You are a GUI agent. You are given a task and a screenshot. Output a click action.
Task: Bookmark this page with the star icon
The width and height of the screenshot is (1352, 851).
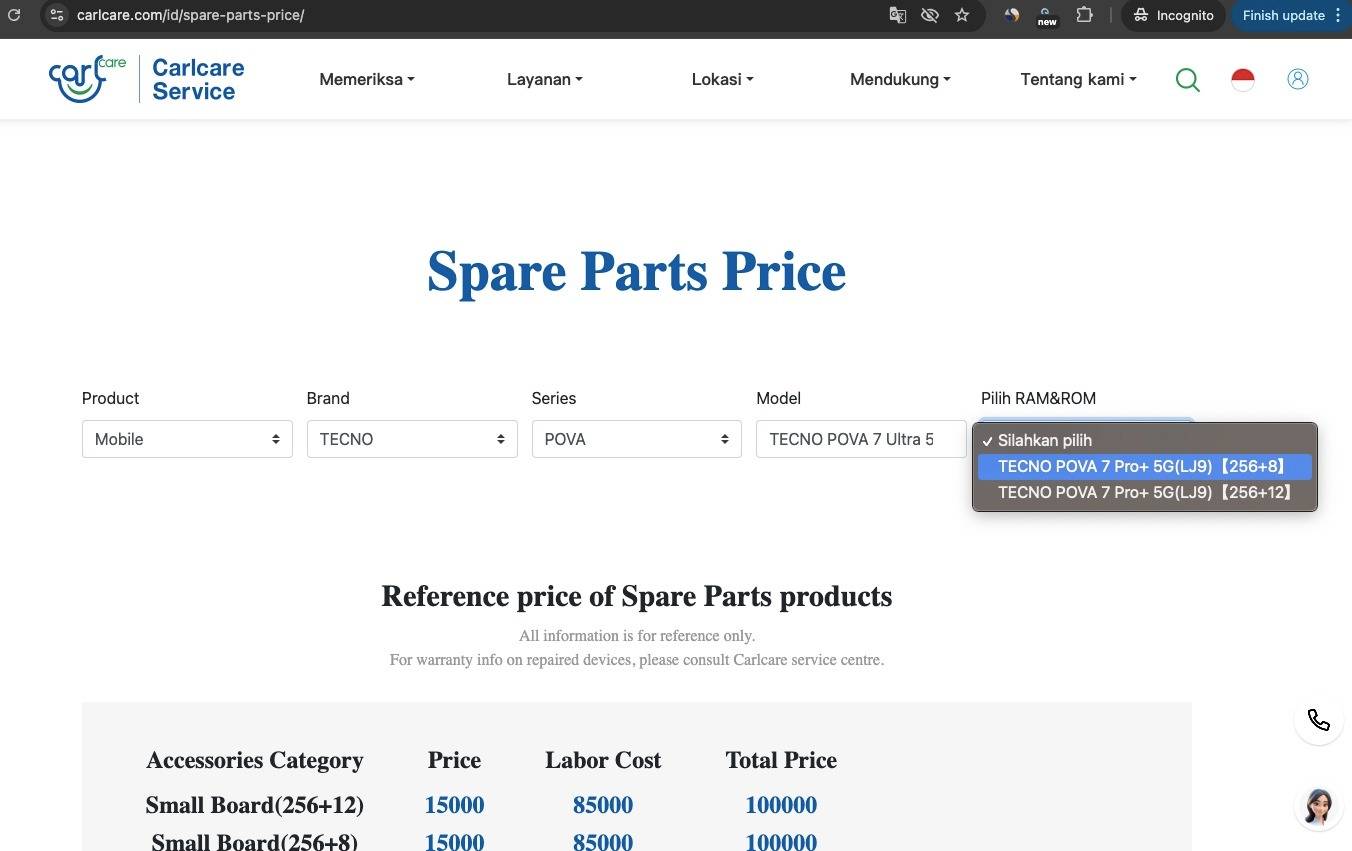pos(962,15)
